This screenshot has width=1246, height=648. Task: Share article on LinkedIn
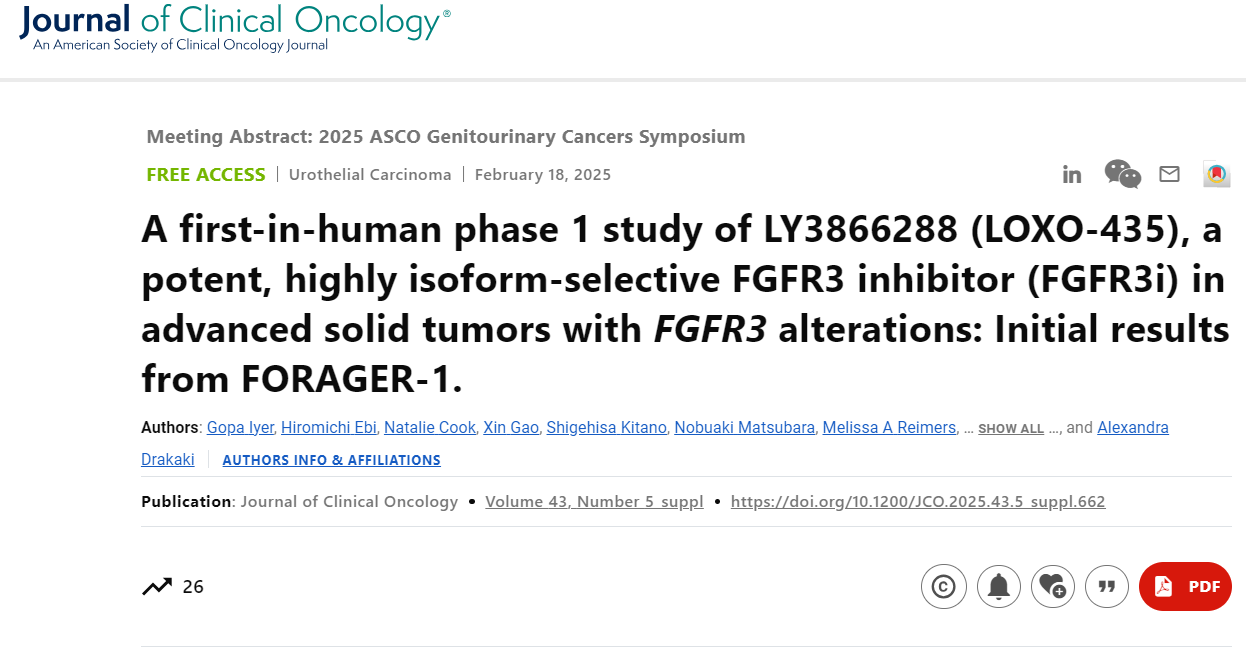click(1072, 175)
